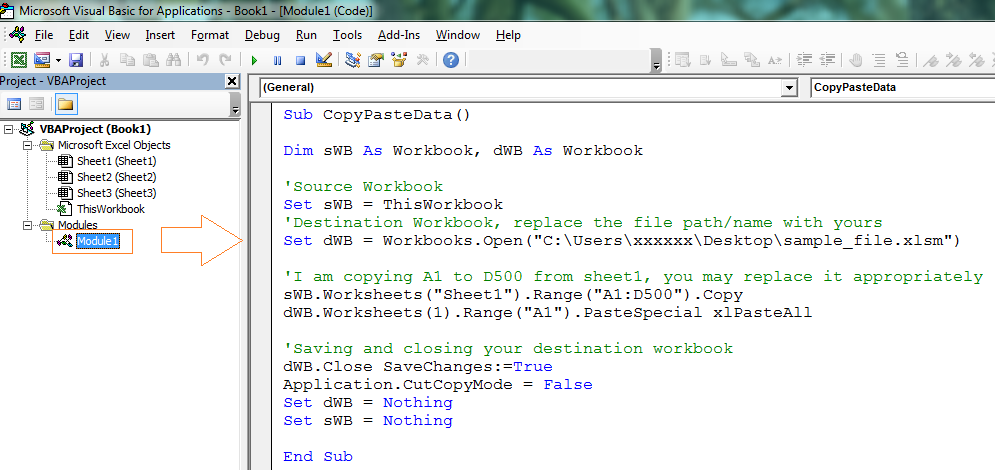Click the List Constants icon
The height and width of the screenshot is (470, 995).
pyautogui.click(x=706, y=60)
